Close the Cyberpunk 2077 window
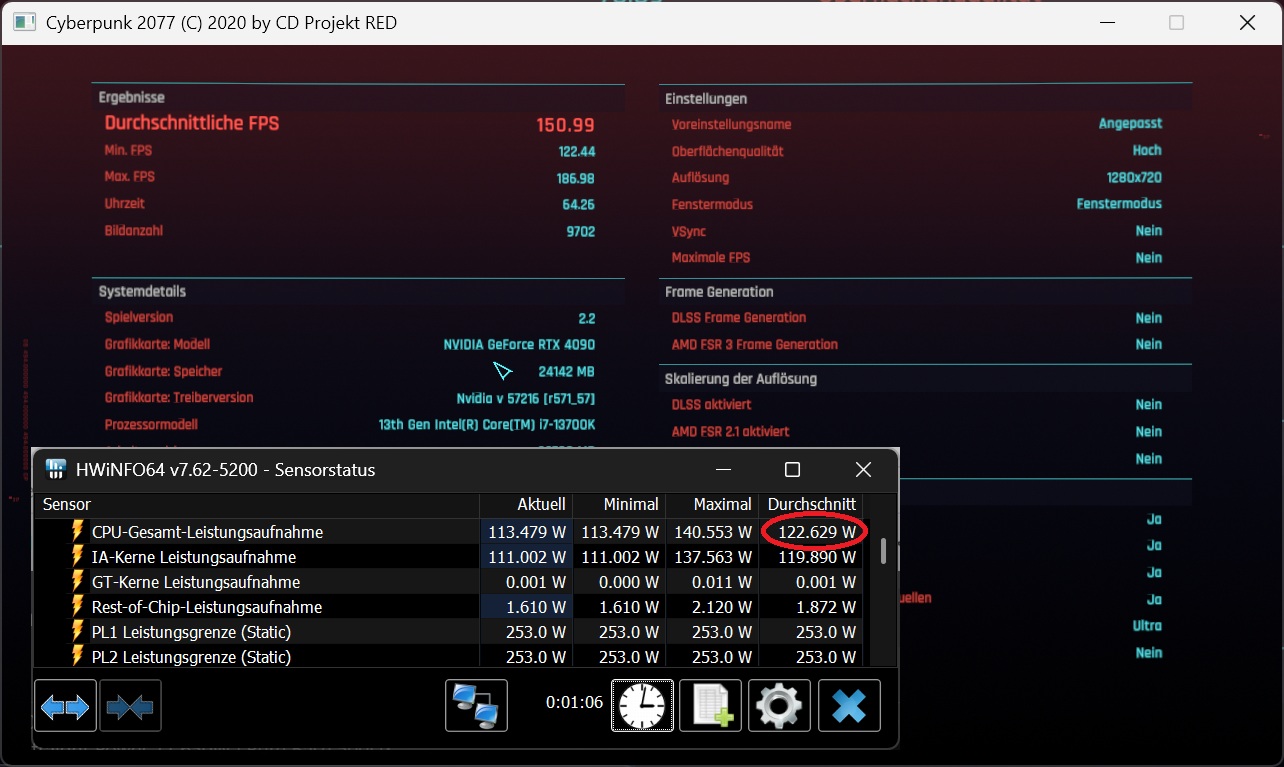1284x767 pixels. tap(1247, 22)
